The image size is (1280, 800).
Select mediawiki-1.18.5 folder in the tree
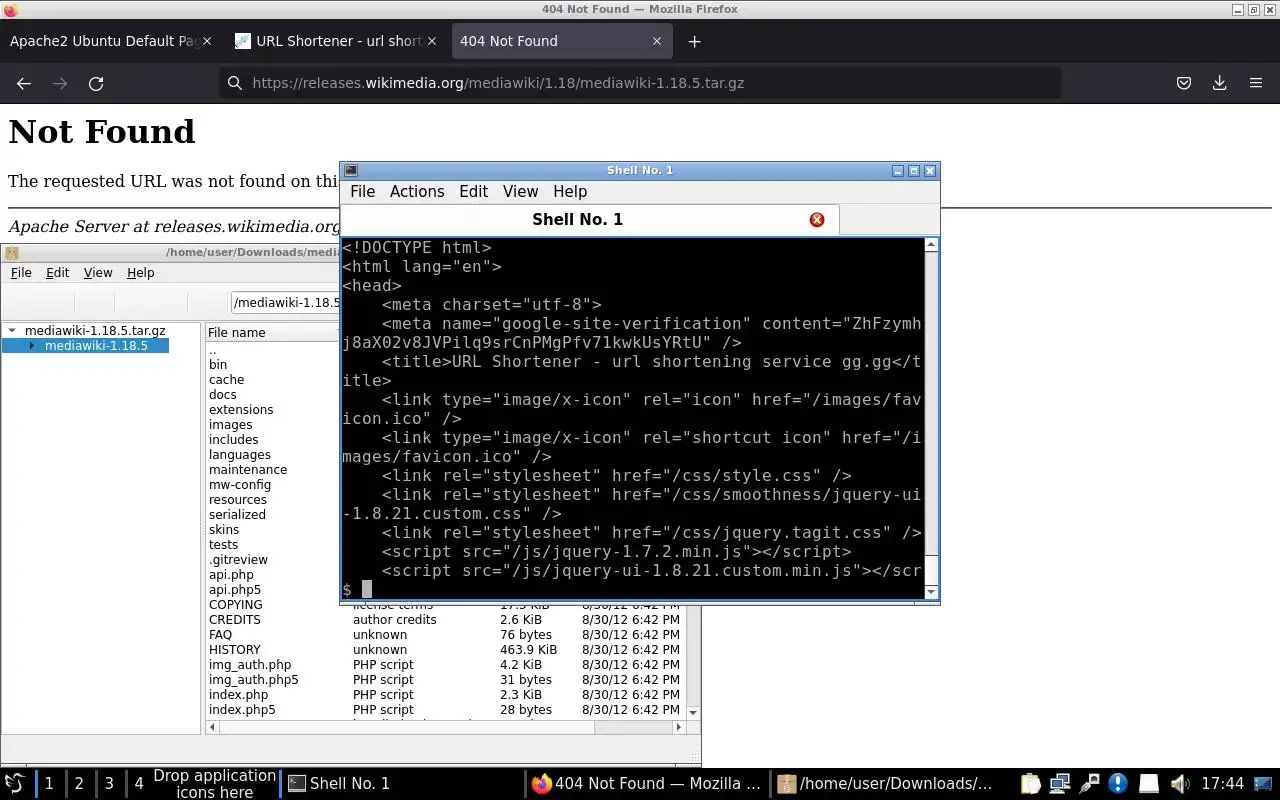click(x=96, y=346)
